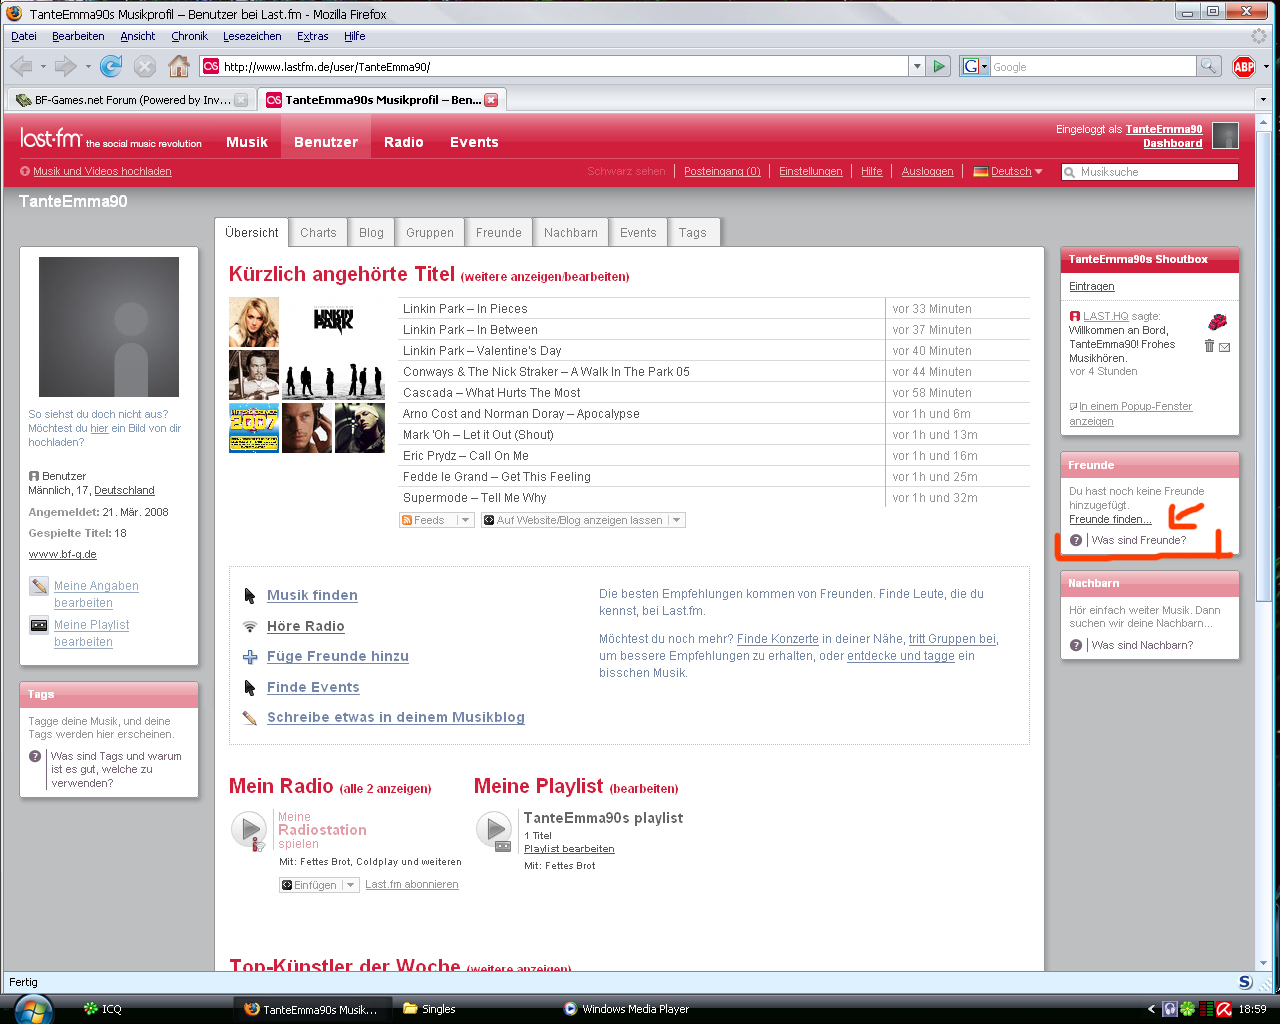Click Linkin Park – In Pieces track
The height and width of the screenshot is (1024, 1280).
465,309
